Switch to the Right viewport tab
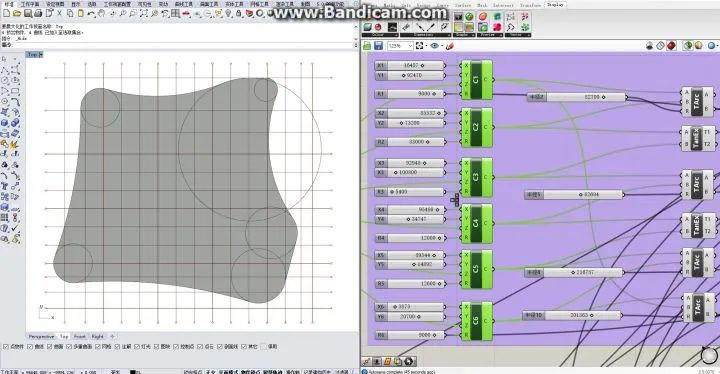Screen dimensions: 720x374 click(x=98, y=337)
